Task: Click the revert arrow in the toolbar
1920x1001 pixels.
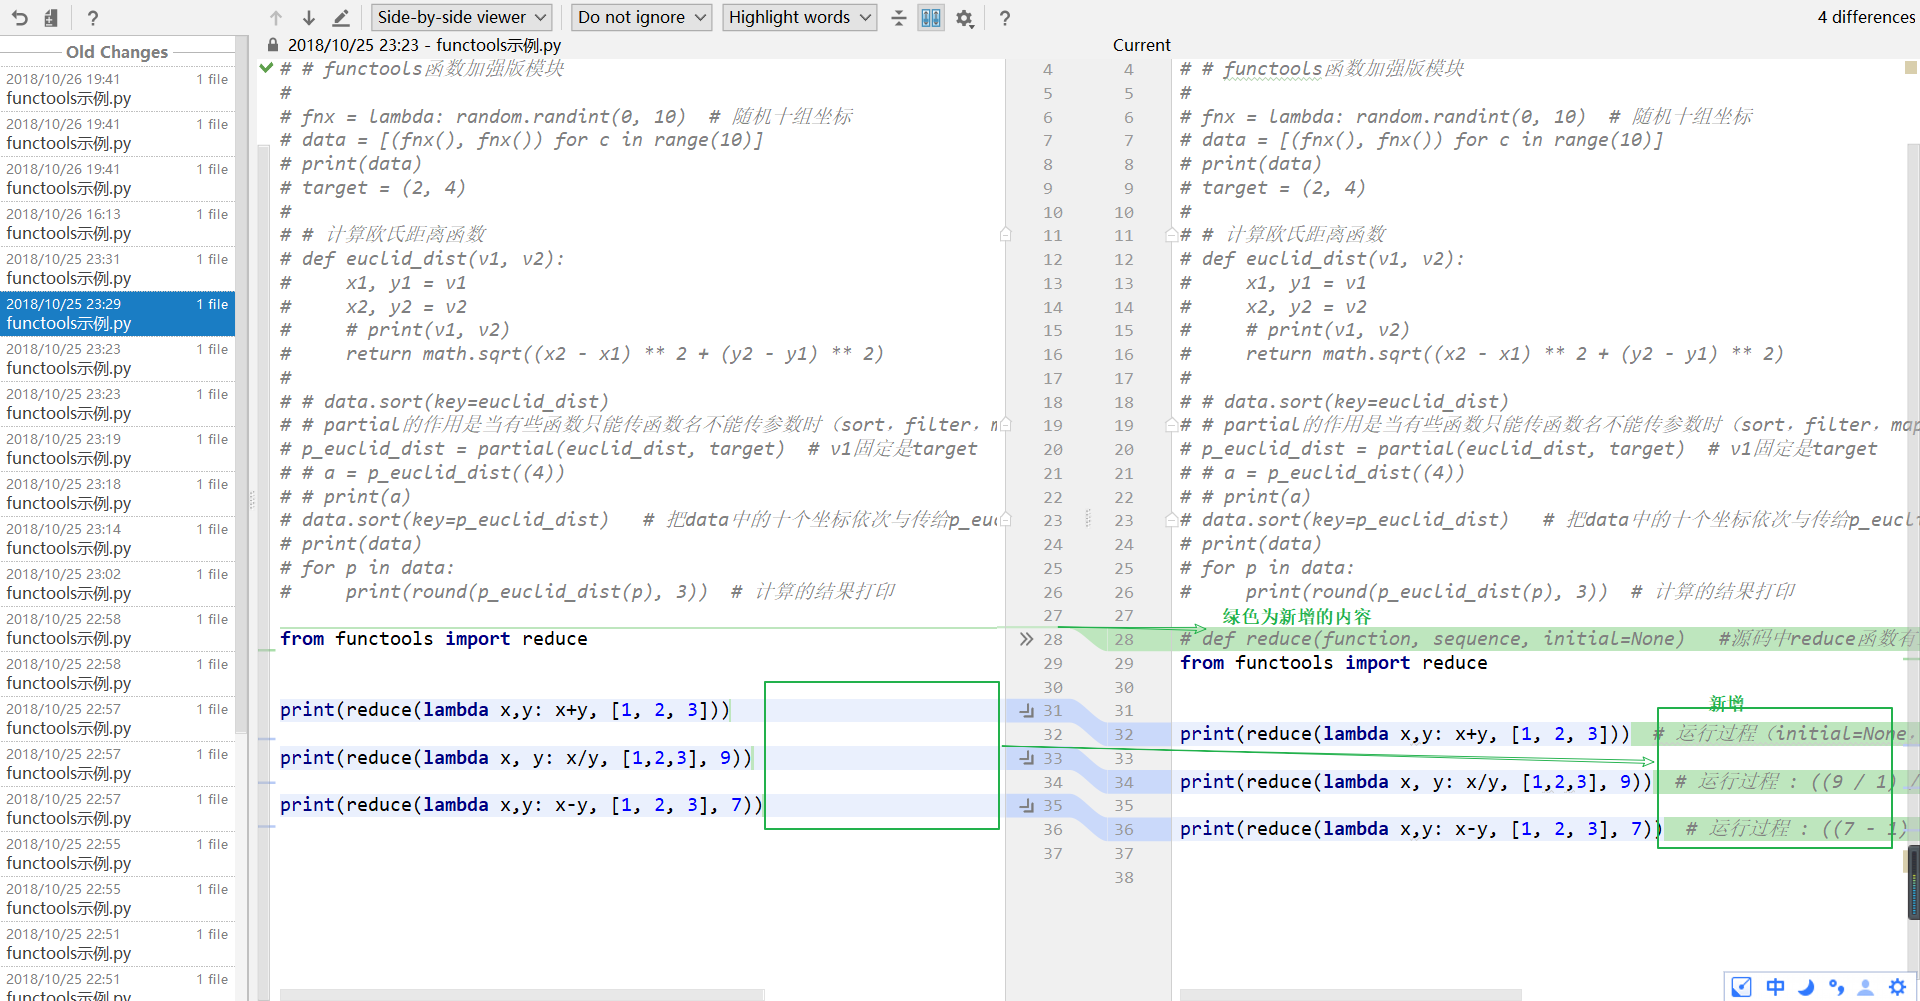Action: 20,17
